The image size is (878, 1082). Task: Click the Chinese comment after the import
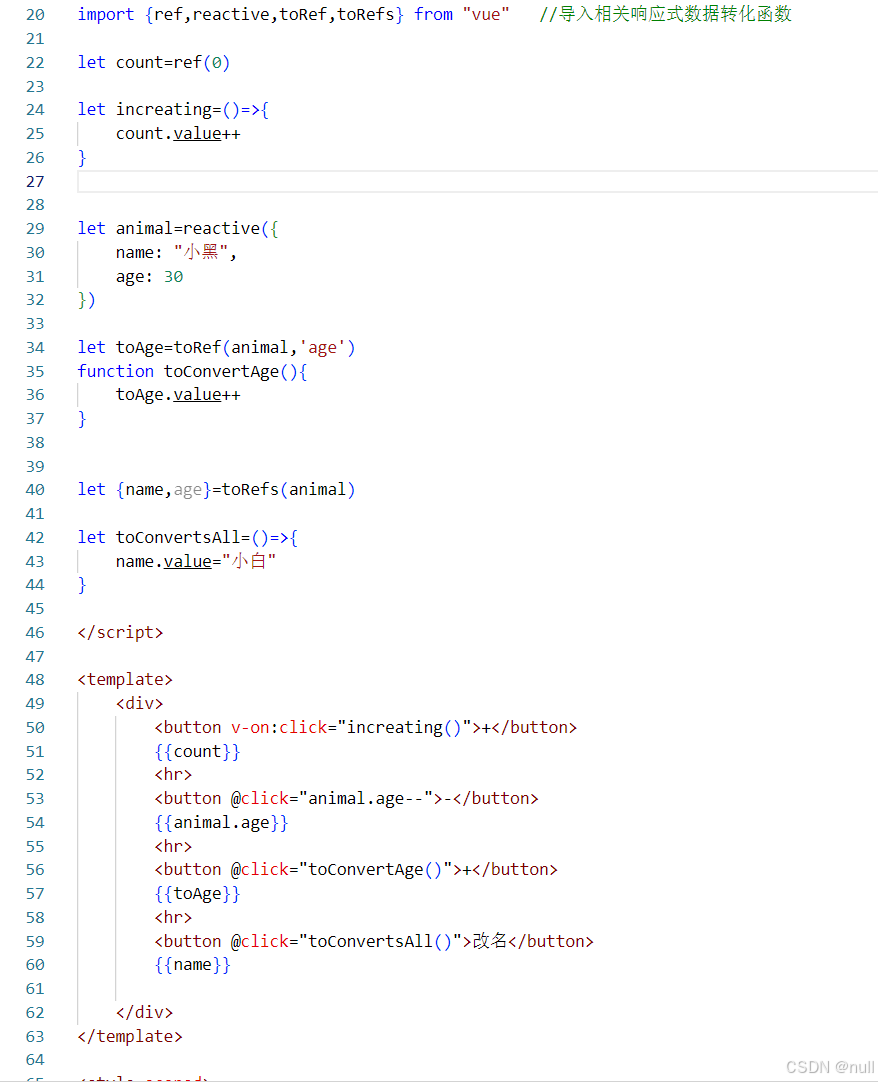665,14
